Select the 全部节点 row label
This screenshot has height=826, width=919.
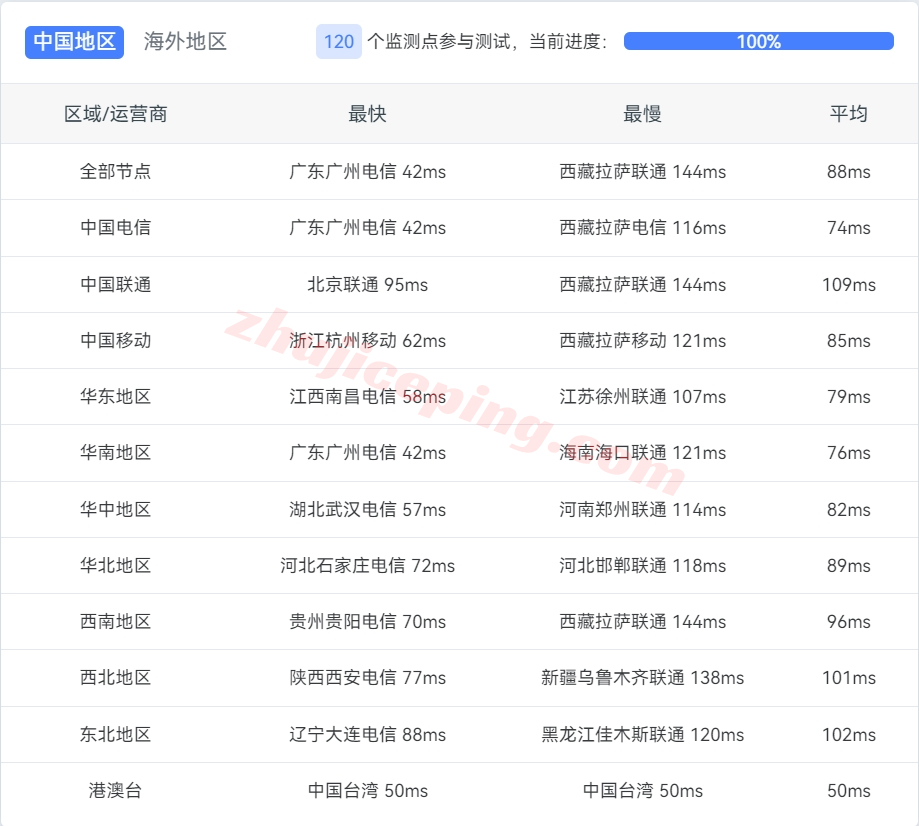(115, 171)
